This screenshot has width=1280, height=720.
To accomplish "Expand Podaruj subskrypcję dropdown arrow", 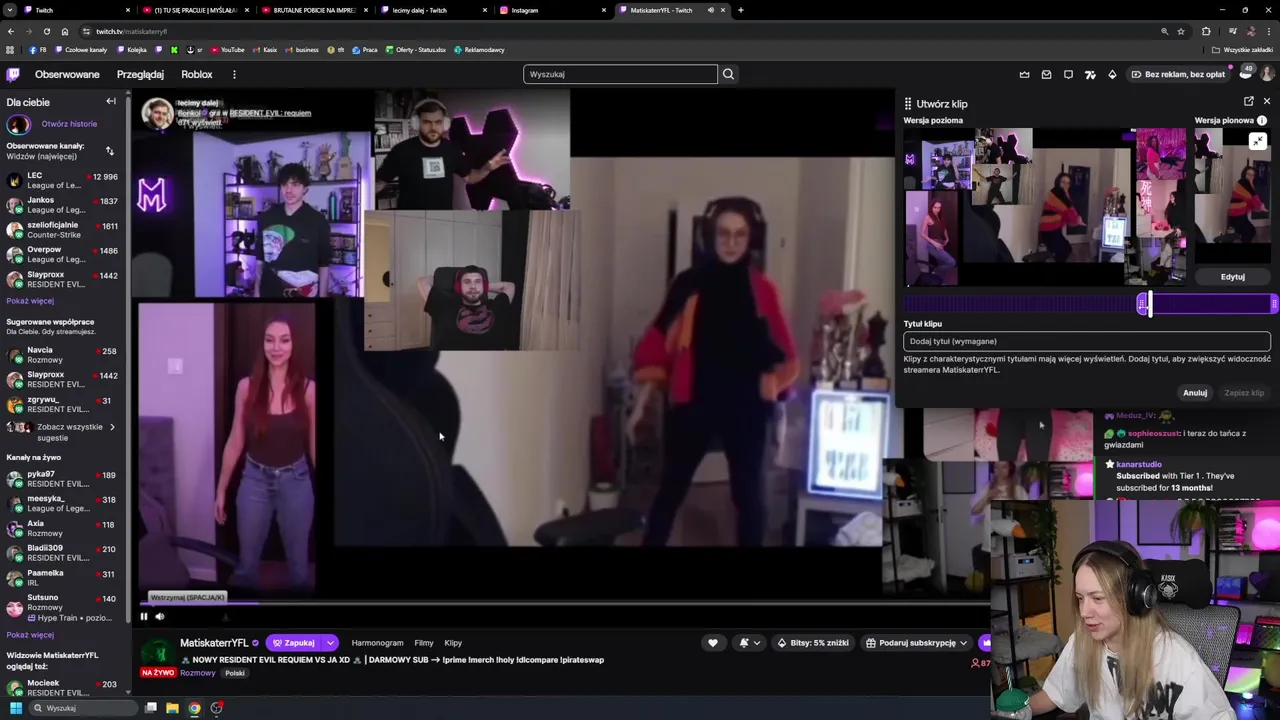I will (963, 643).
